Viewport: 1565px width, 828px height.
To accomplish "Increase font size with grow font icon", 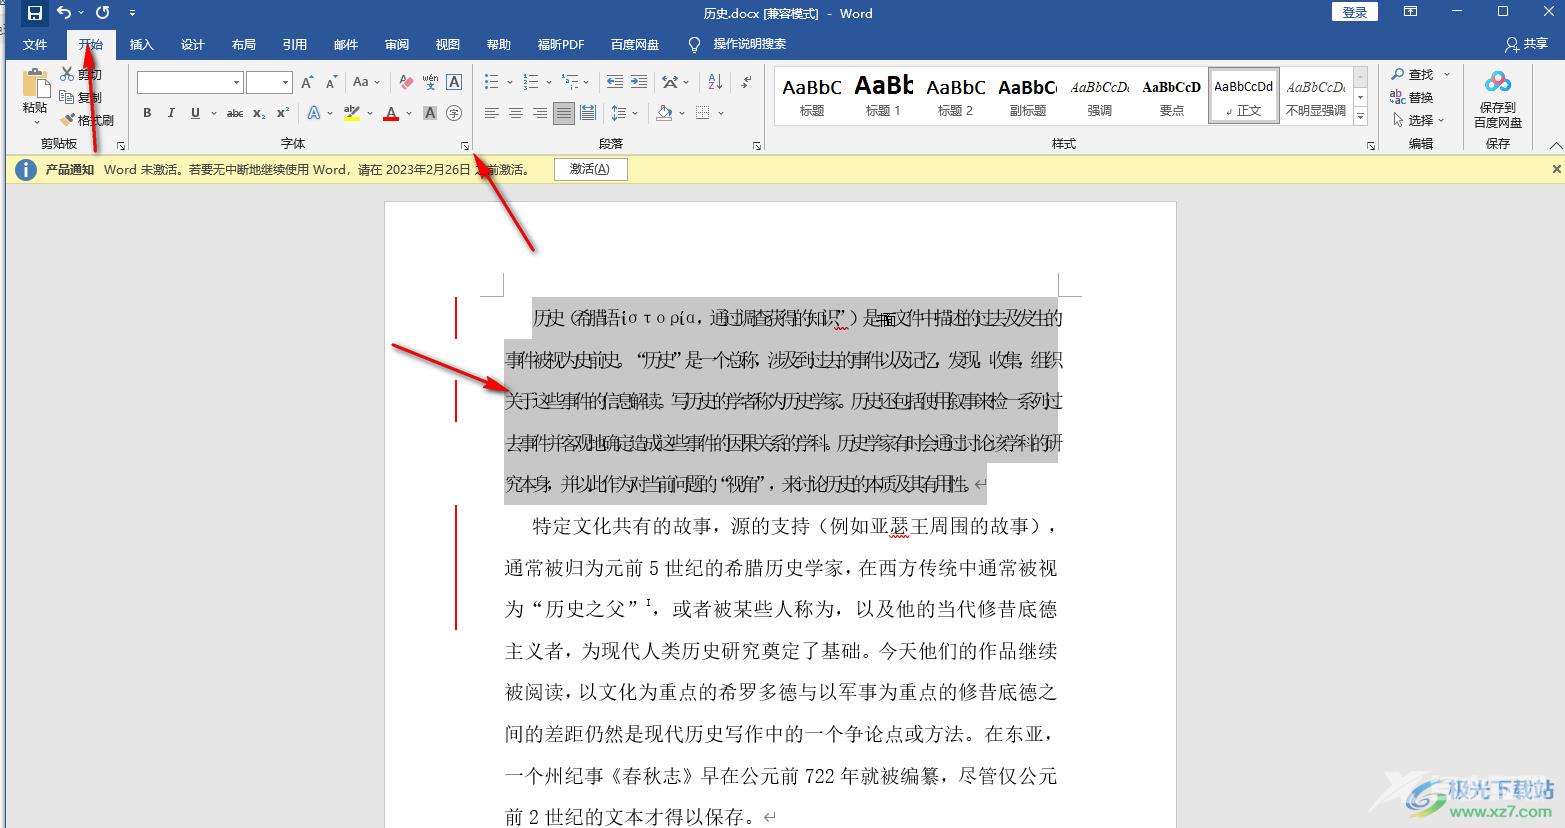I will coord(307,82).
